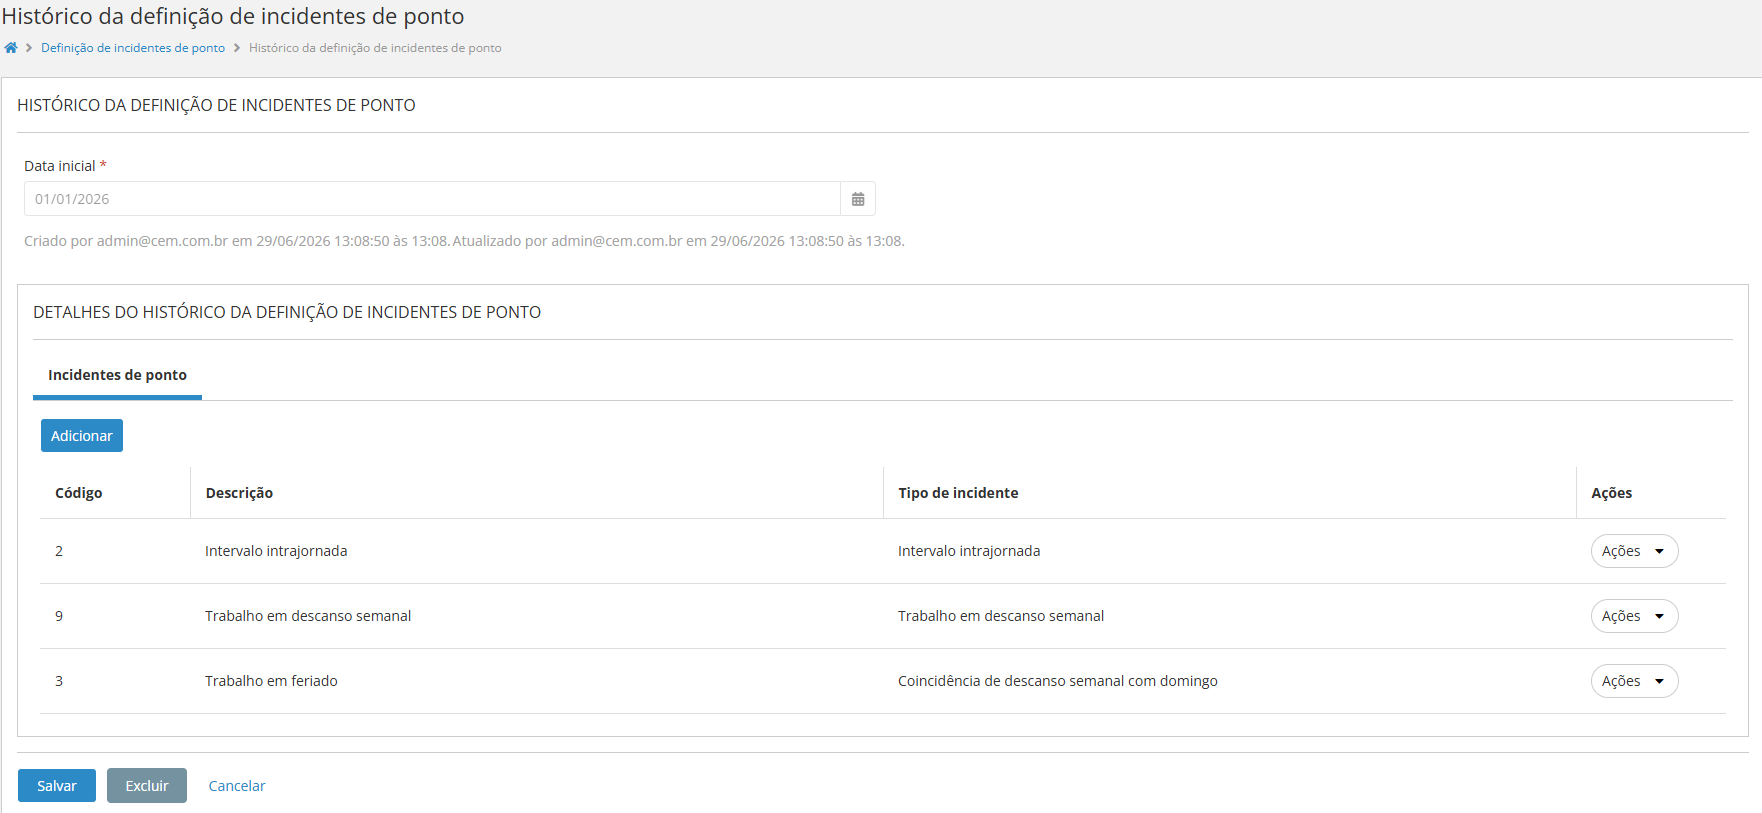Cancel via the Cancelar link
1762x813 pixels.
(237, 786)
